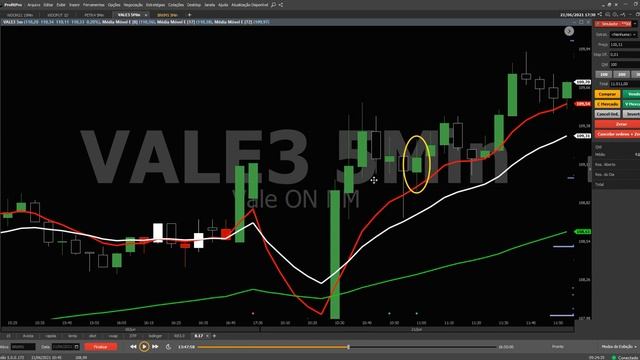This screenshot has height=360, width=640.
Task: Move the replay progress slider handle
Action: pos(348,347)
